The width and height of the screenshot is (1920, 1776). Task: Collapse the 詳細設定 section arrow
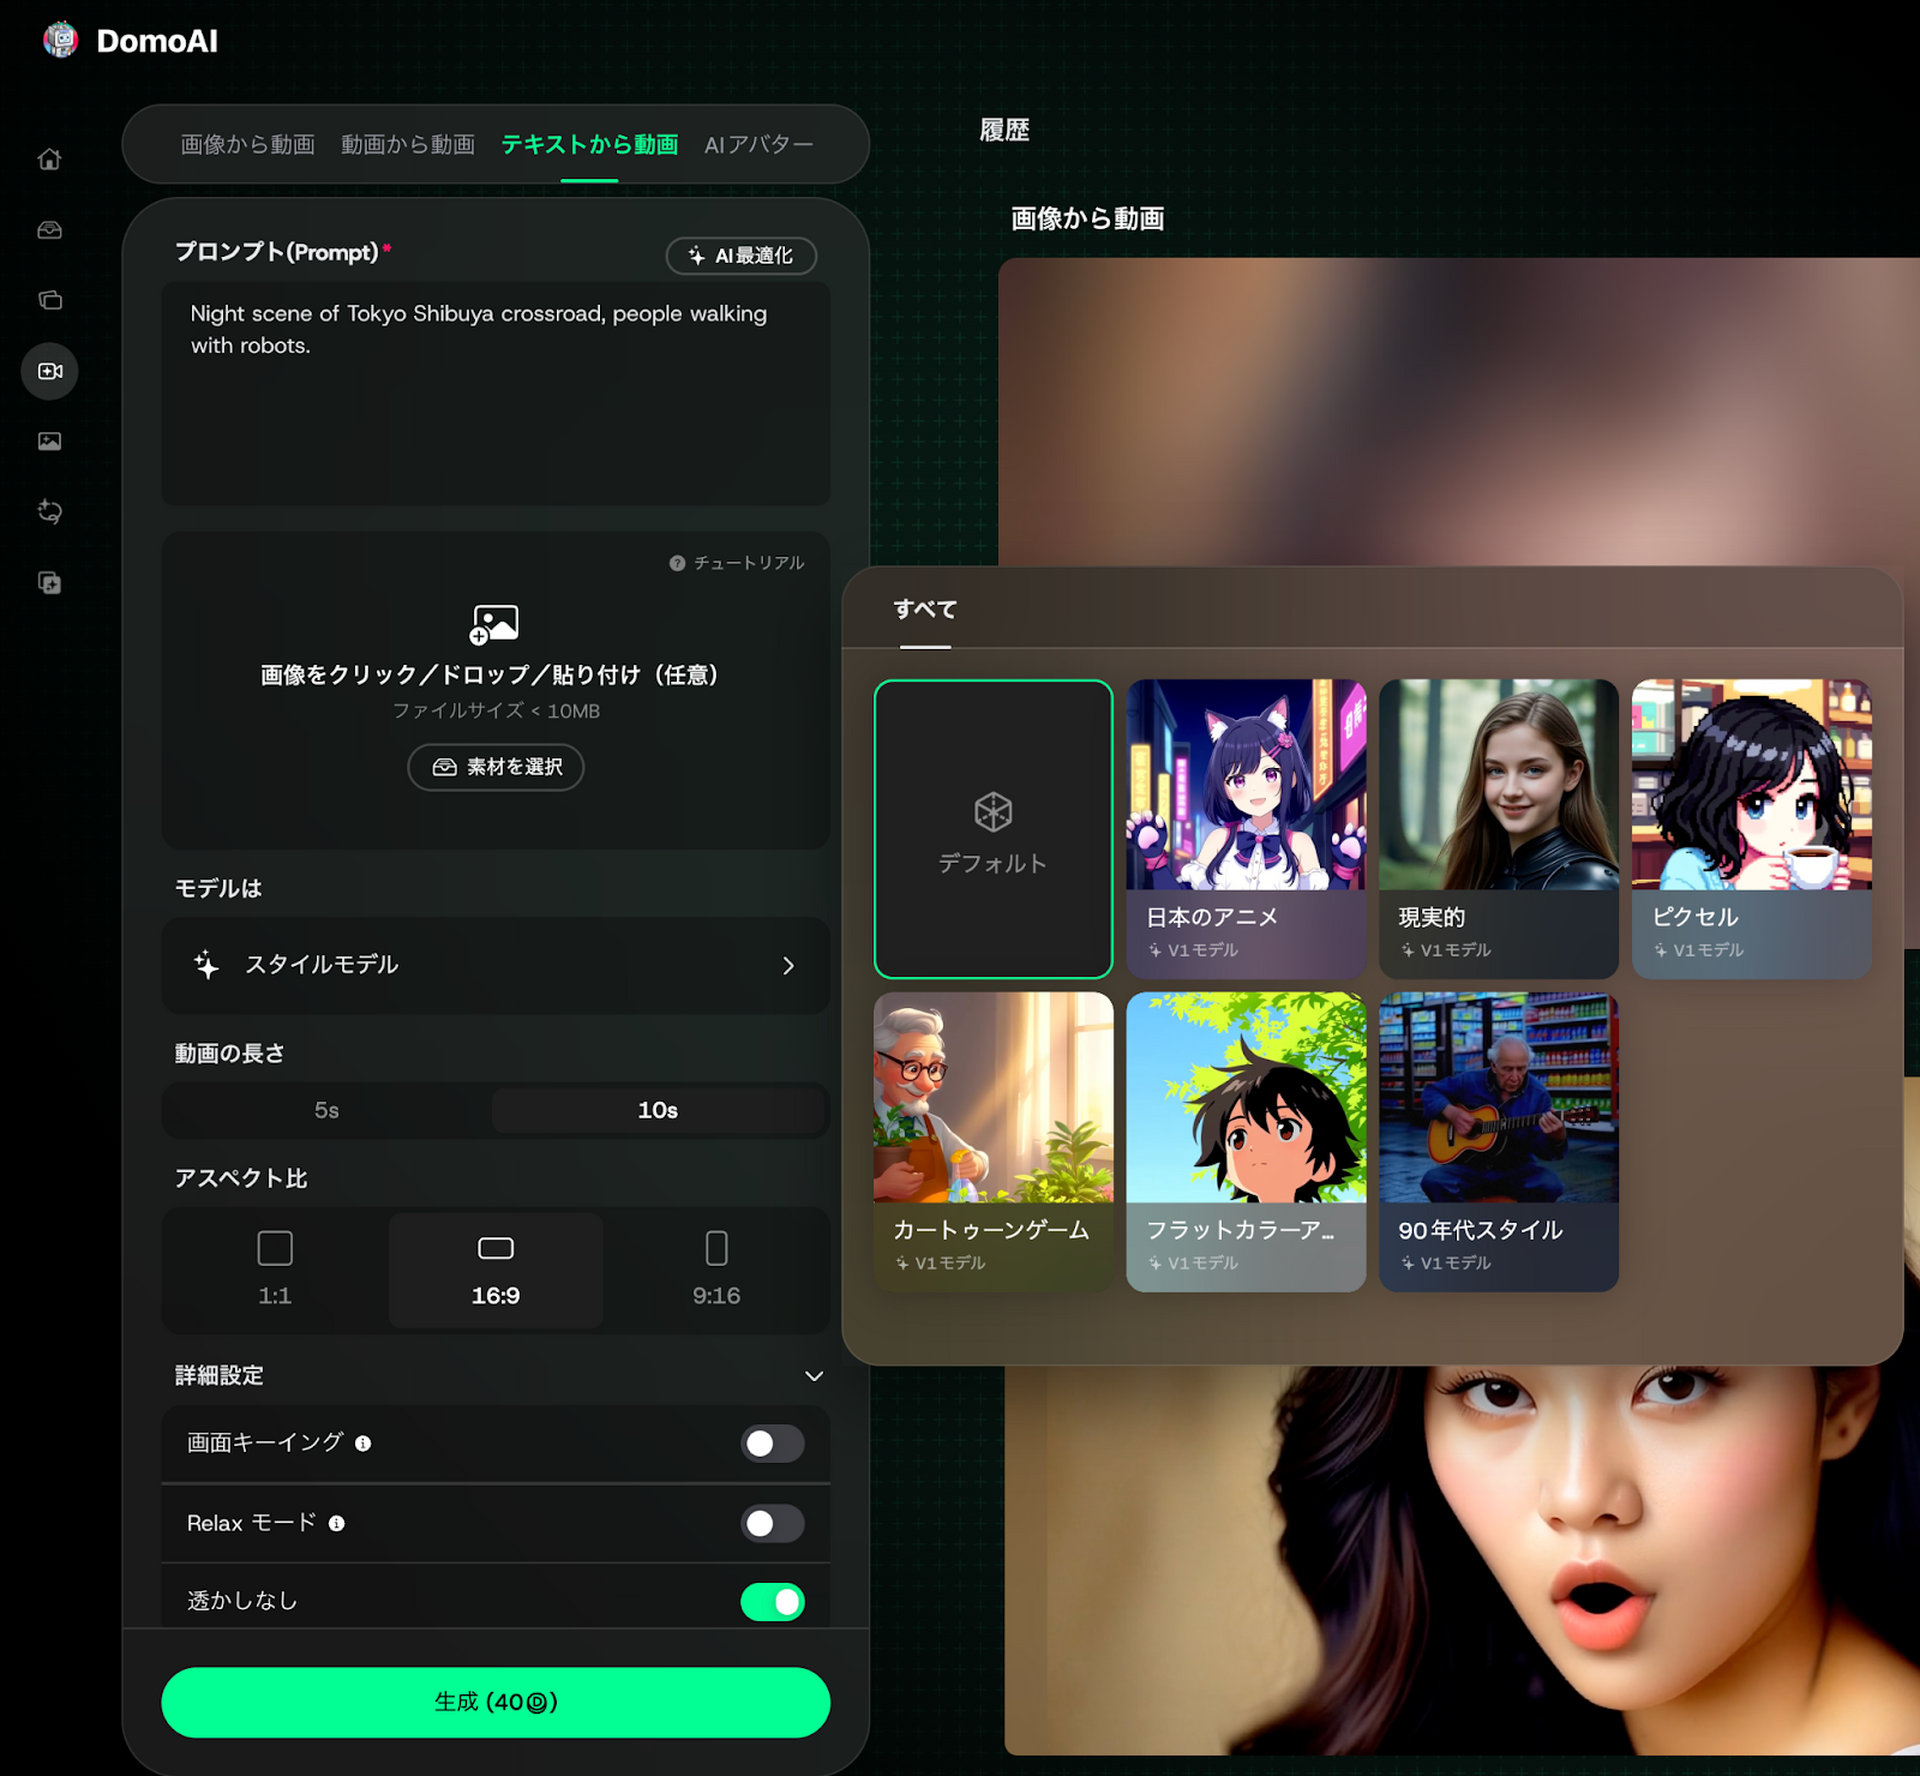[814, 1376]
